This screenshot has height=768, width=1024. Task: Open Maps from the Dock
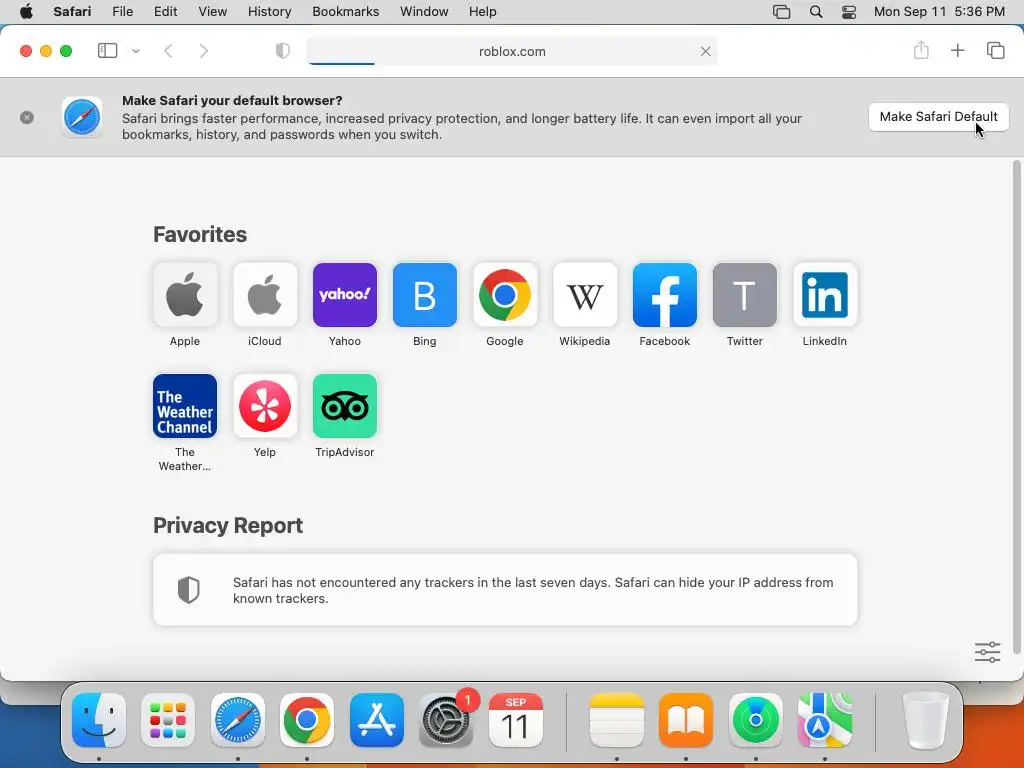(x=825, y=720)
